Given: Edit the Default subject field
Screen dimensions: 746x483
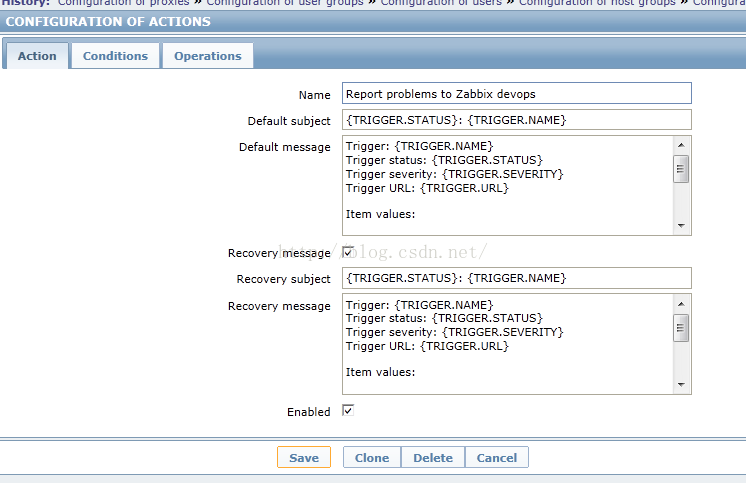Looking at the screenshot, I should pos(517,119).
